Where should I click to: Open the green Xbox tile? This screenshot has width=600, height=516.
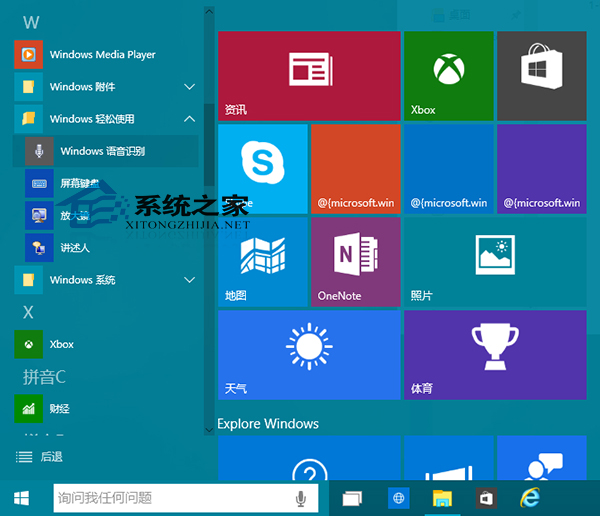point(449,76)
